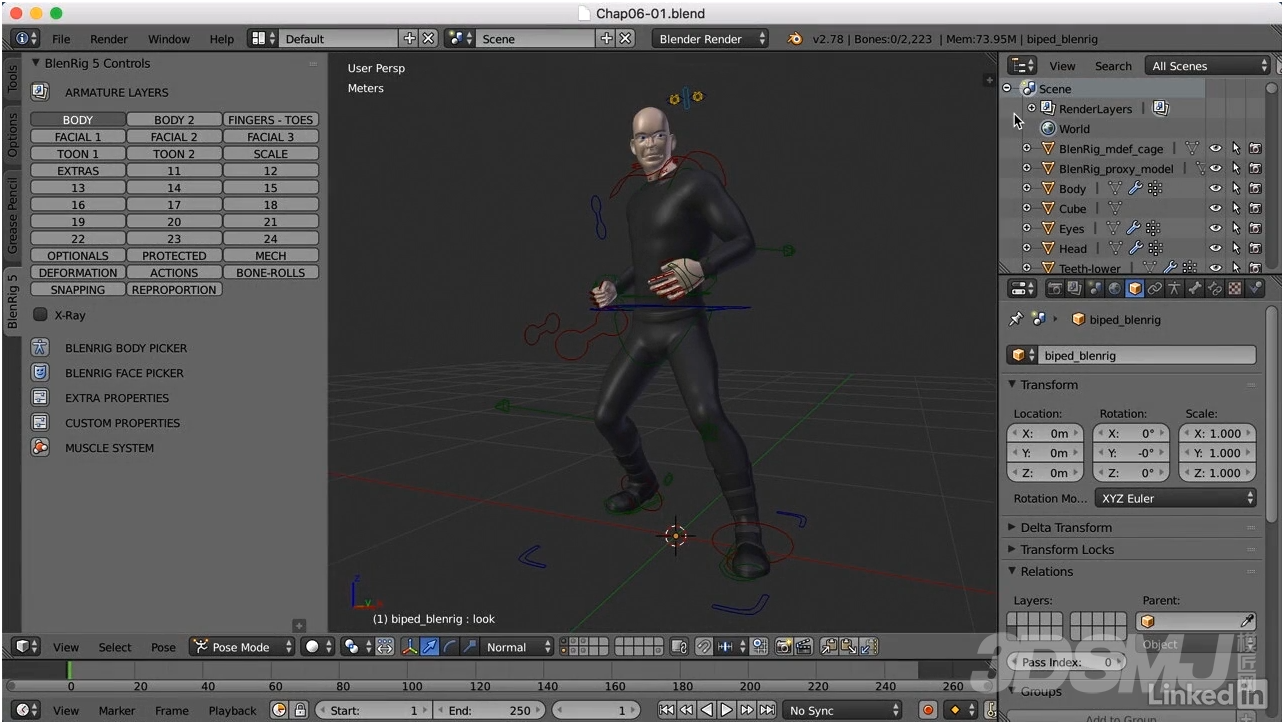Expand the Delta Transform panel
The height and width of the screenshot is (724, 1284).
point(1066,527)
